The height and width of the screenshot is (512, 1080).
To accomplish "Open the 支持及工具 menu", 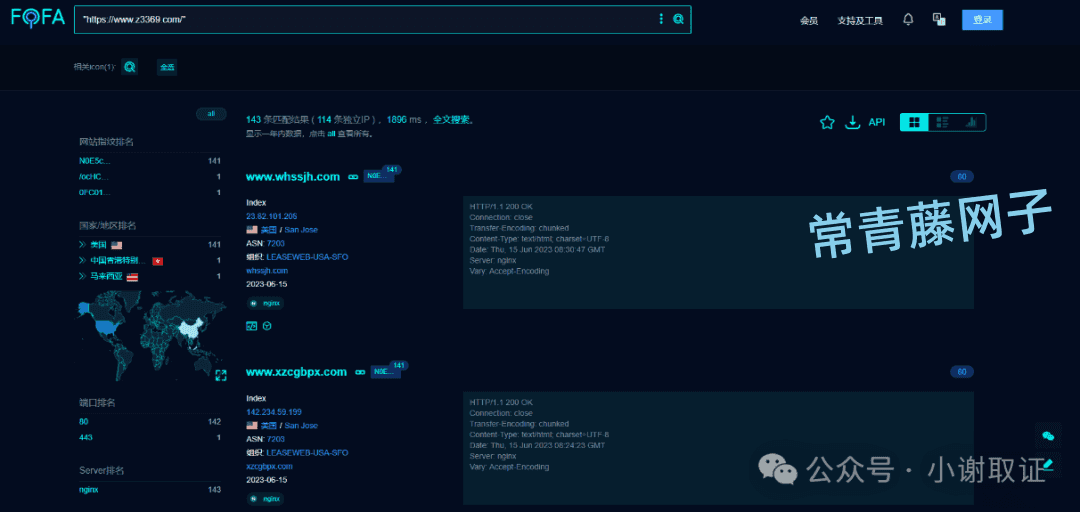I will tap(860, 21).
